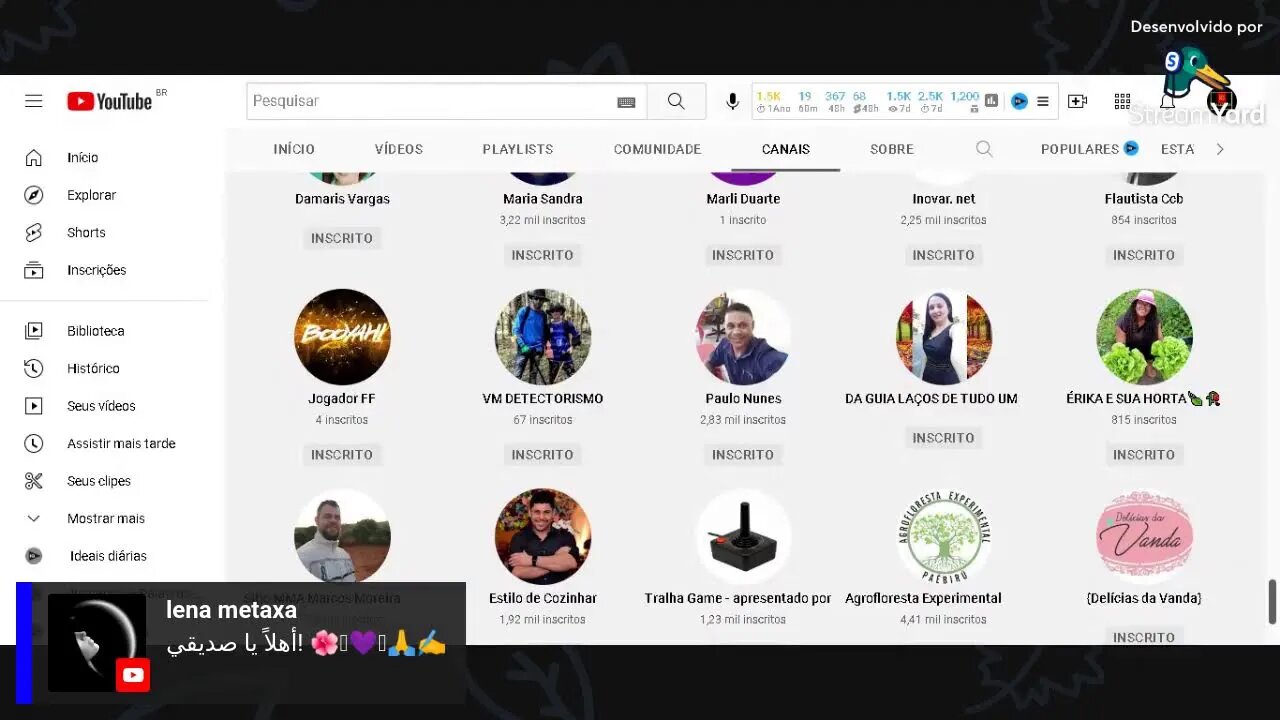
Task: Click the blue extension logo in the stats bar
Action: pyautogui.click(x=1019, y=101)
